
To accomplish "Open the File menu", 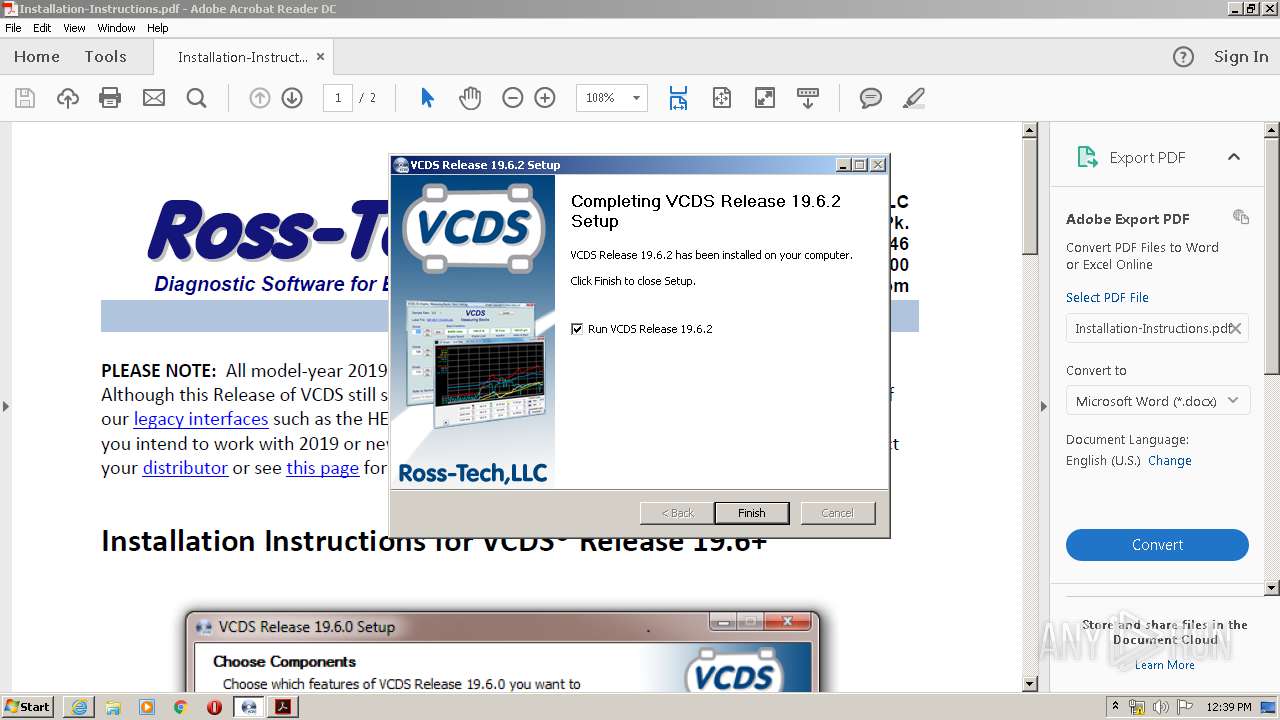I will (x=13, y=28).
